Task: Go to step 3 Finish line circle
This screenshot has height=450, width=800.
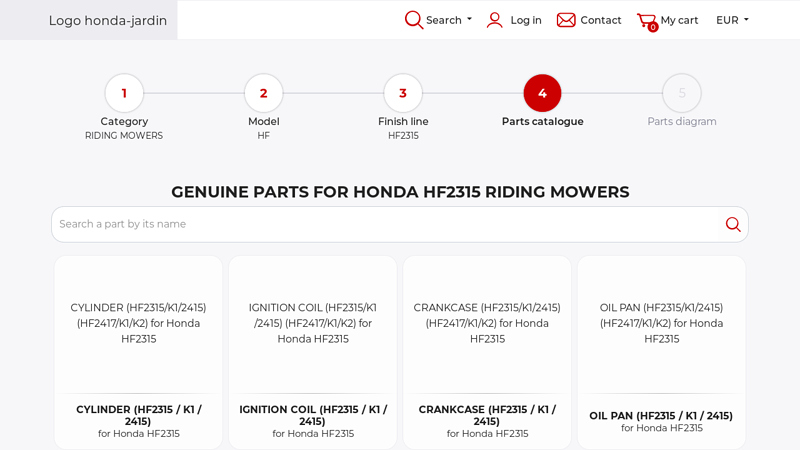Action: [403, 93]
